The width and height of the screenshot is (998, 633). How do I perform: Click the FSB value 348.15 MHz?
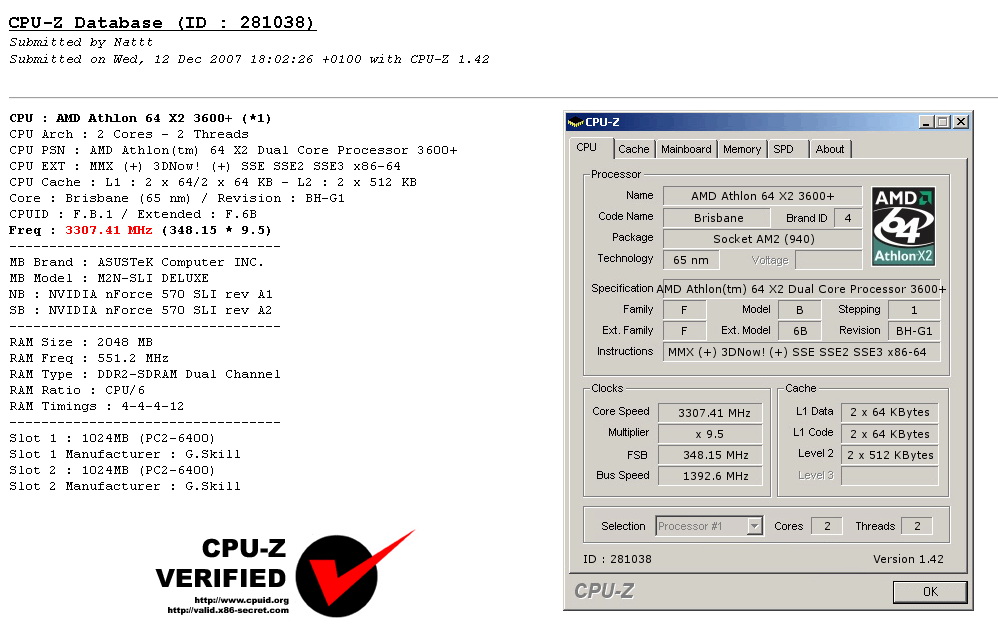tap(710, 455)
